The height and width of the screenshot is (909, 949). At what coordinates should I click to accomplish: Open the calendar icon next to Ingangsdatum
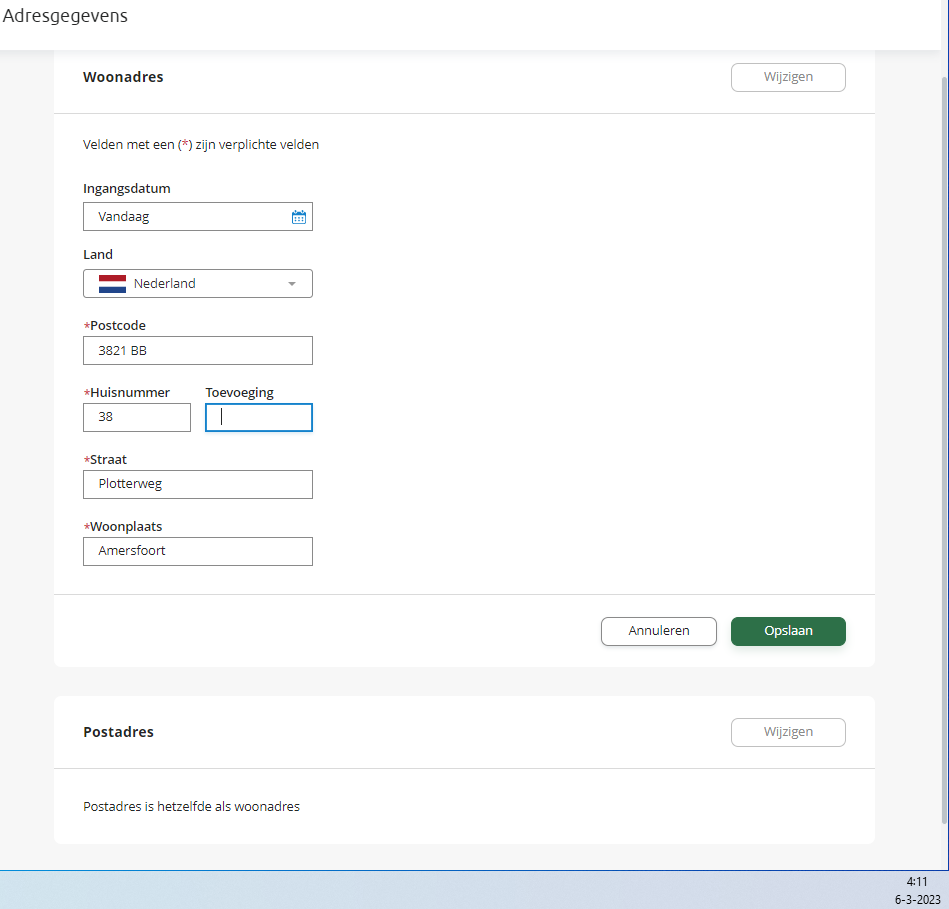pyautogui.click(x=298, y=216)
